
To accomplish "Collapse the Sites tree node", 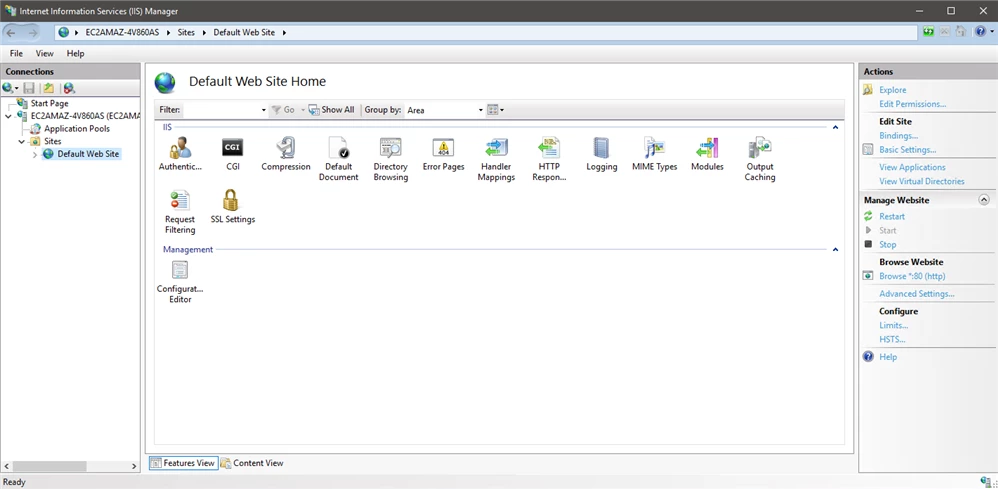I will click(22, 141).
